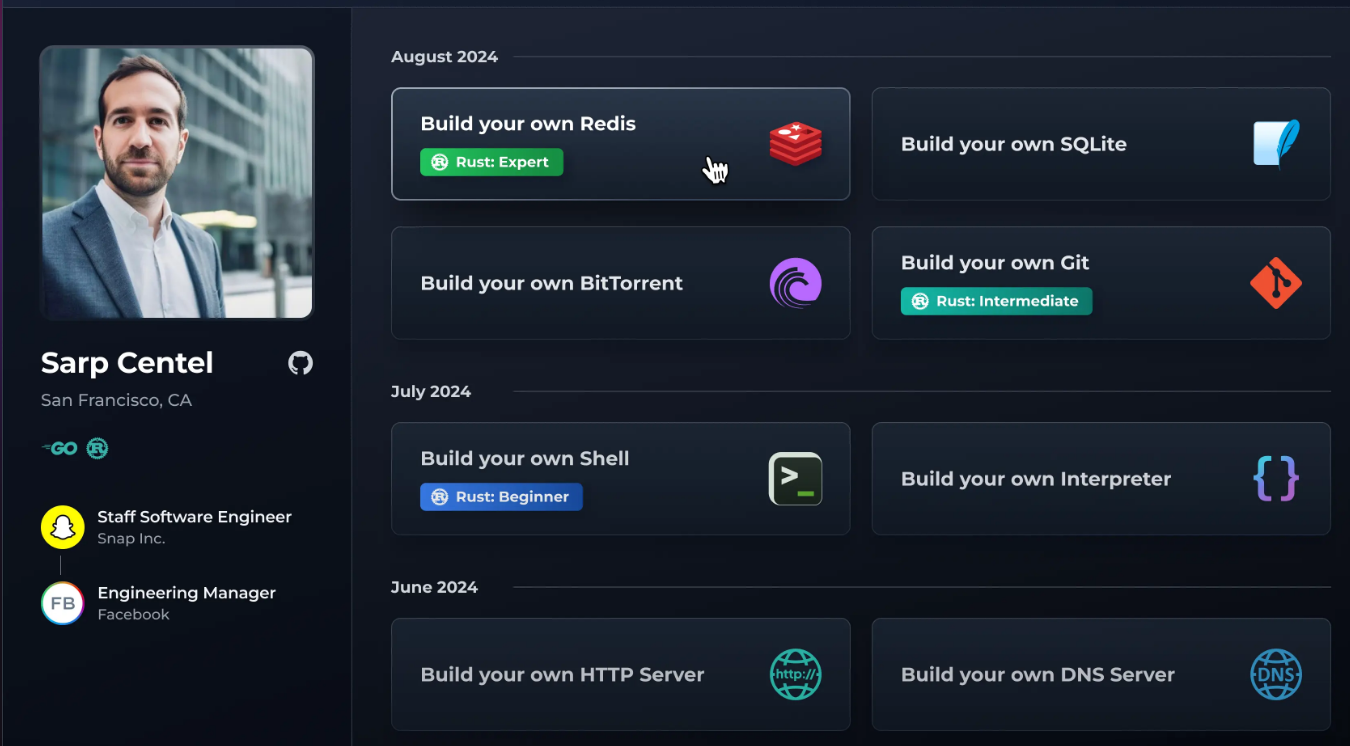This screenshot has width=1350, height=746.
Task: Click the Sarp Centel name heading
Action: click(127, 363)
